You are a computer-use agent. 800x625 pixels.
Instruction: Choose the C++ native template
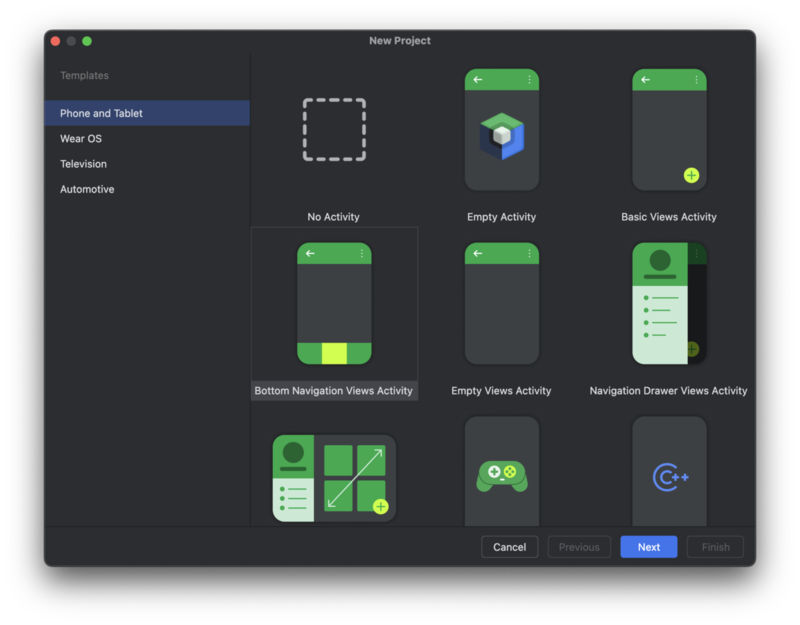[x=669, y=471]
